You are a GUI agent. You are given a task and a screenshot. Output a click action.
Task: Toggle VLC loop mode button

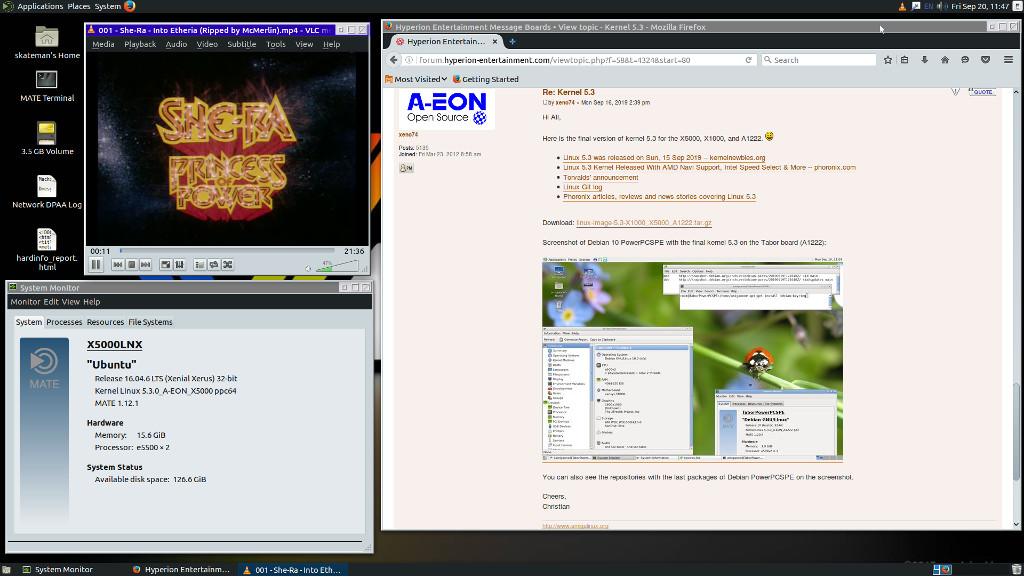[214, 264]
